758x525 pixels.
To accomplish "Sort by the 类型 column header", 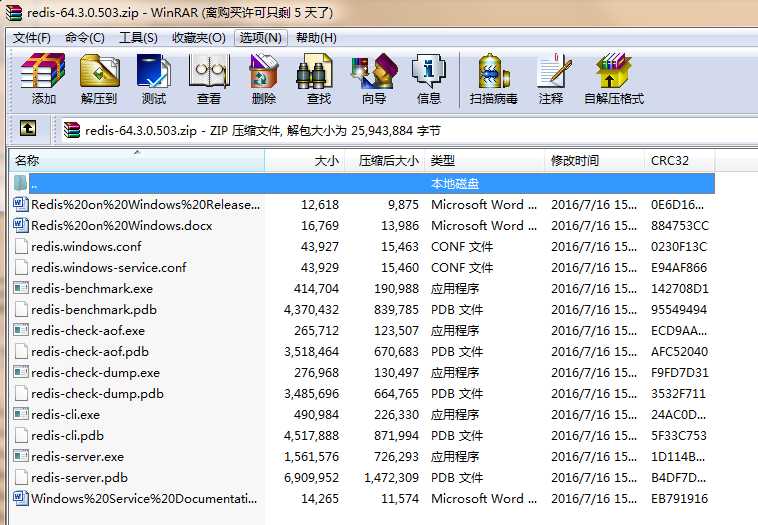I will pos(485,160).
